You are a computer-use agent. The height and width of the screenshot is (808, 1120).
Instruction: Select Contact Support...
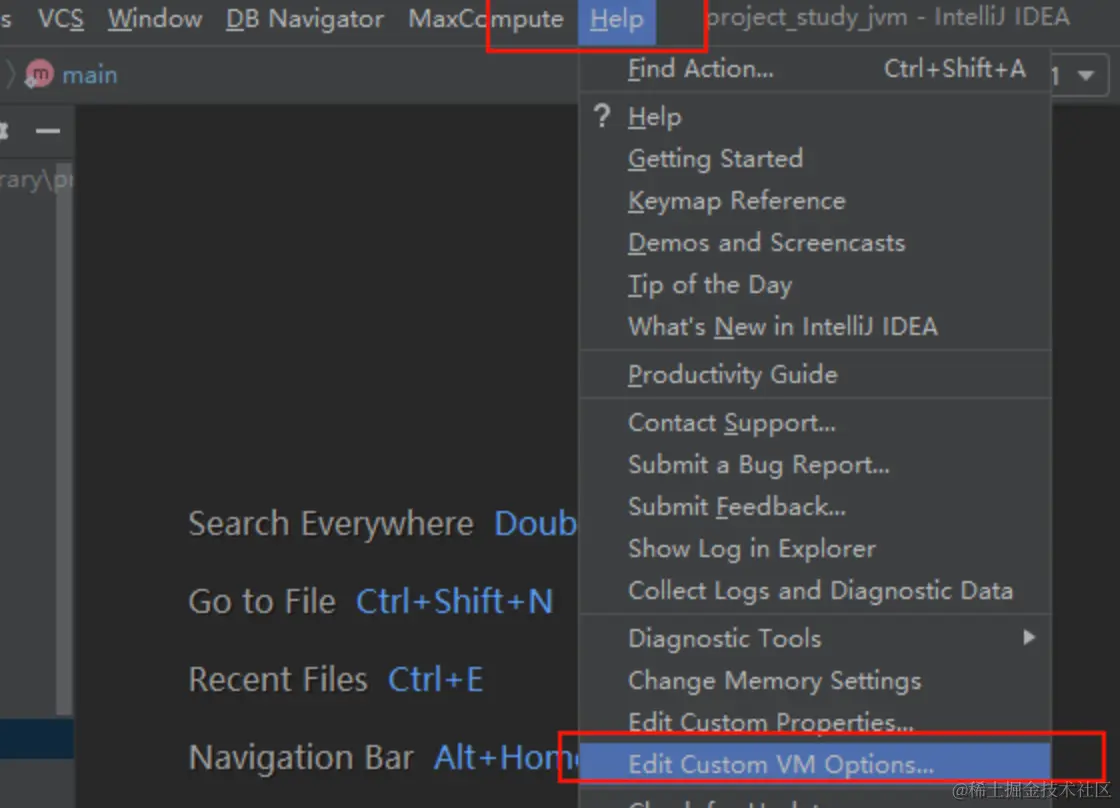(815, 422)
